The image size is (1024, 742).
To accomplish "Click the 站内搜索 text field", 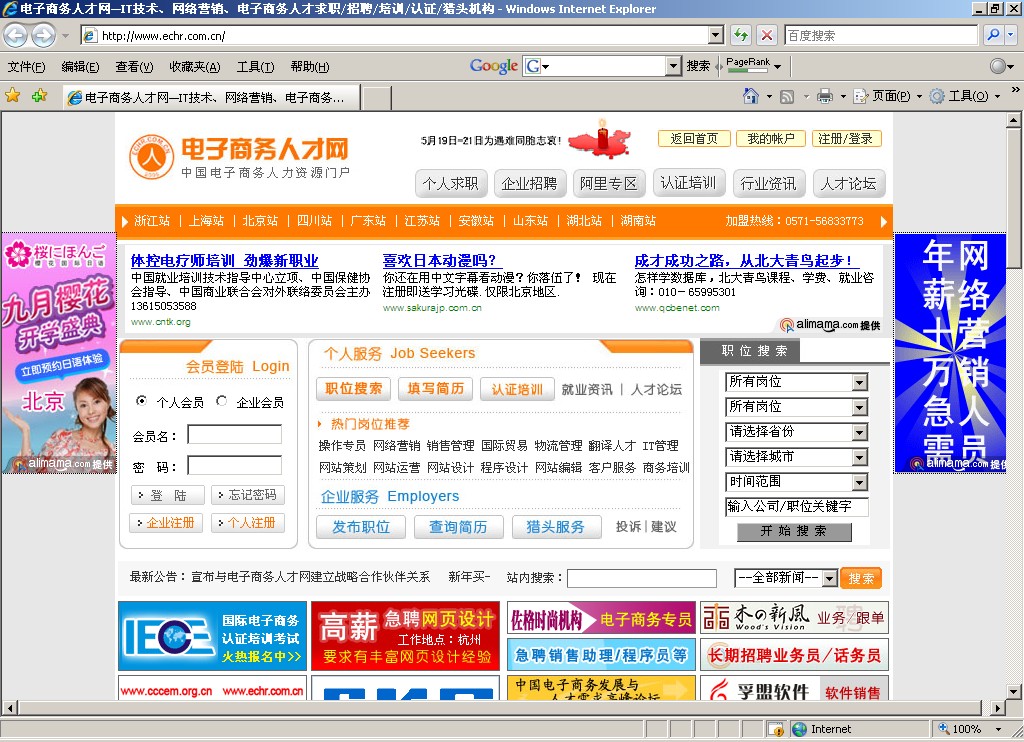I will [x=641, y=578].
